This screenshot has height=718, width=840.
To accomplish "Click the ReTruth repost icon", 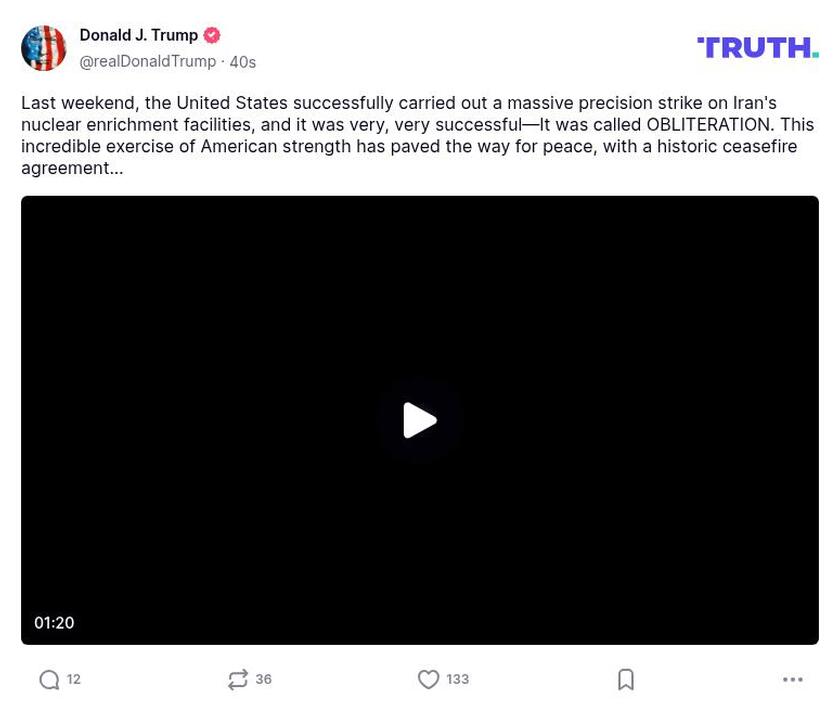I will tap(237, 678).
